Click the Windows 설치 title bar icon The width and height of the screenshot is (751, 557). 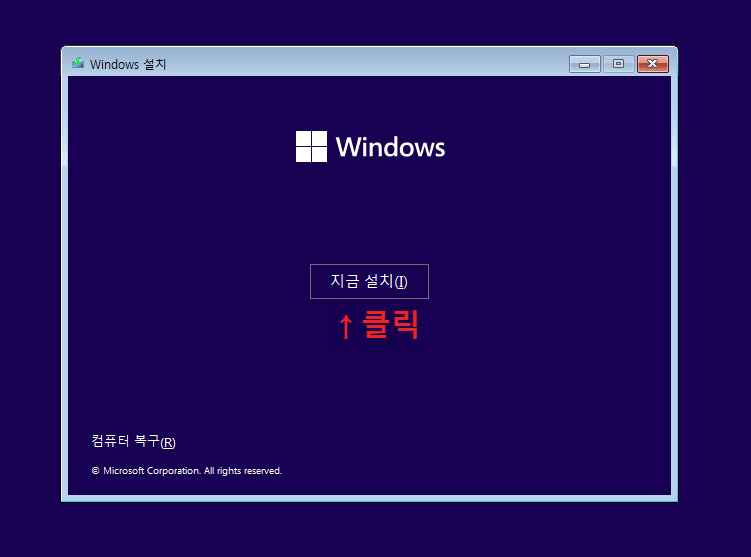[x=78, y=63]
